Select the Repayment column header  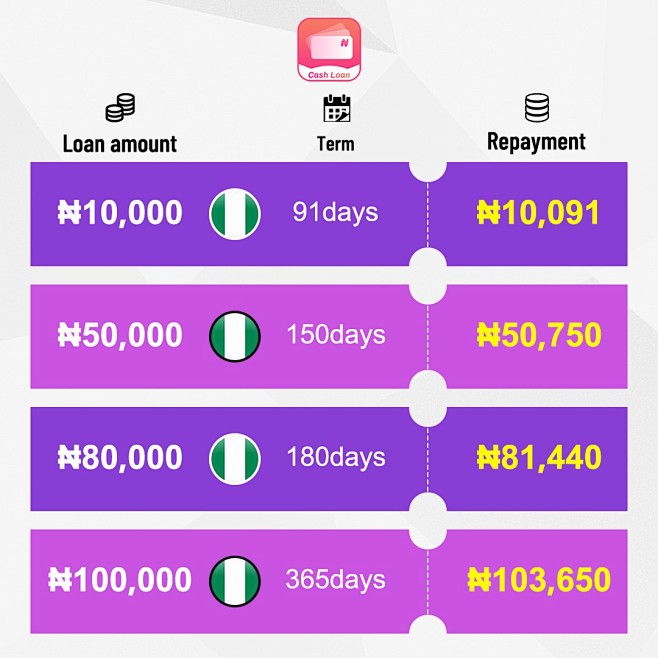(536, 142)
